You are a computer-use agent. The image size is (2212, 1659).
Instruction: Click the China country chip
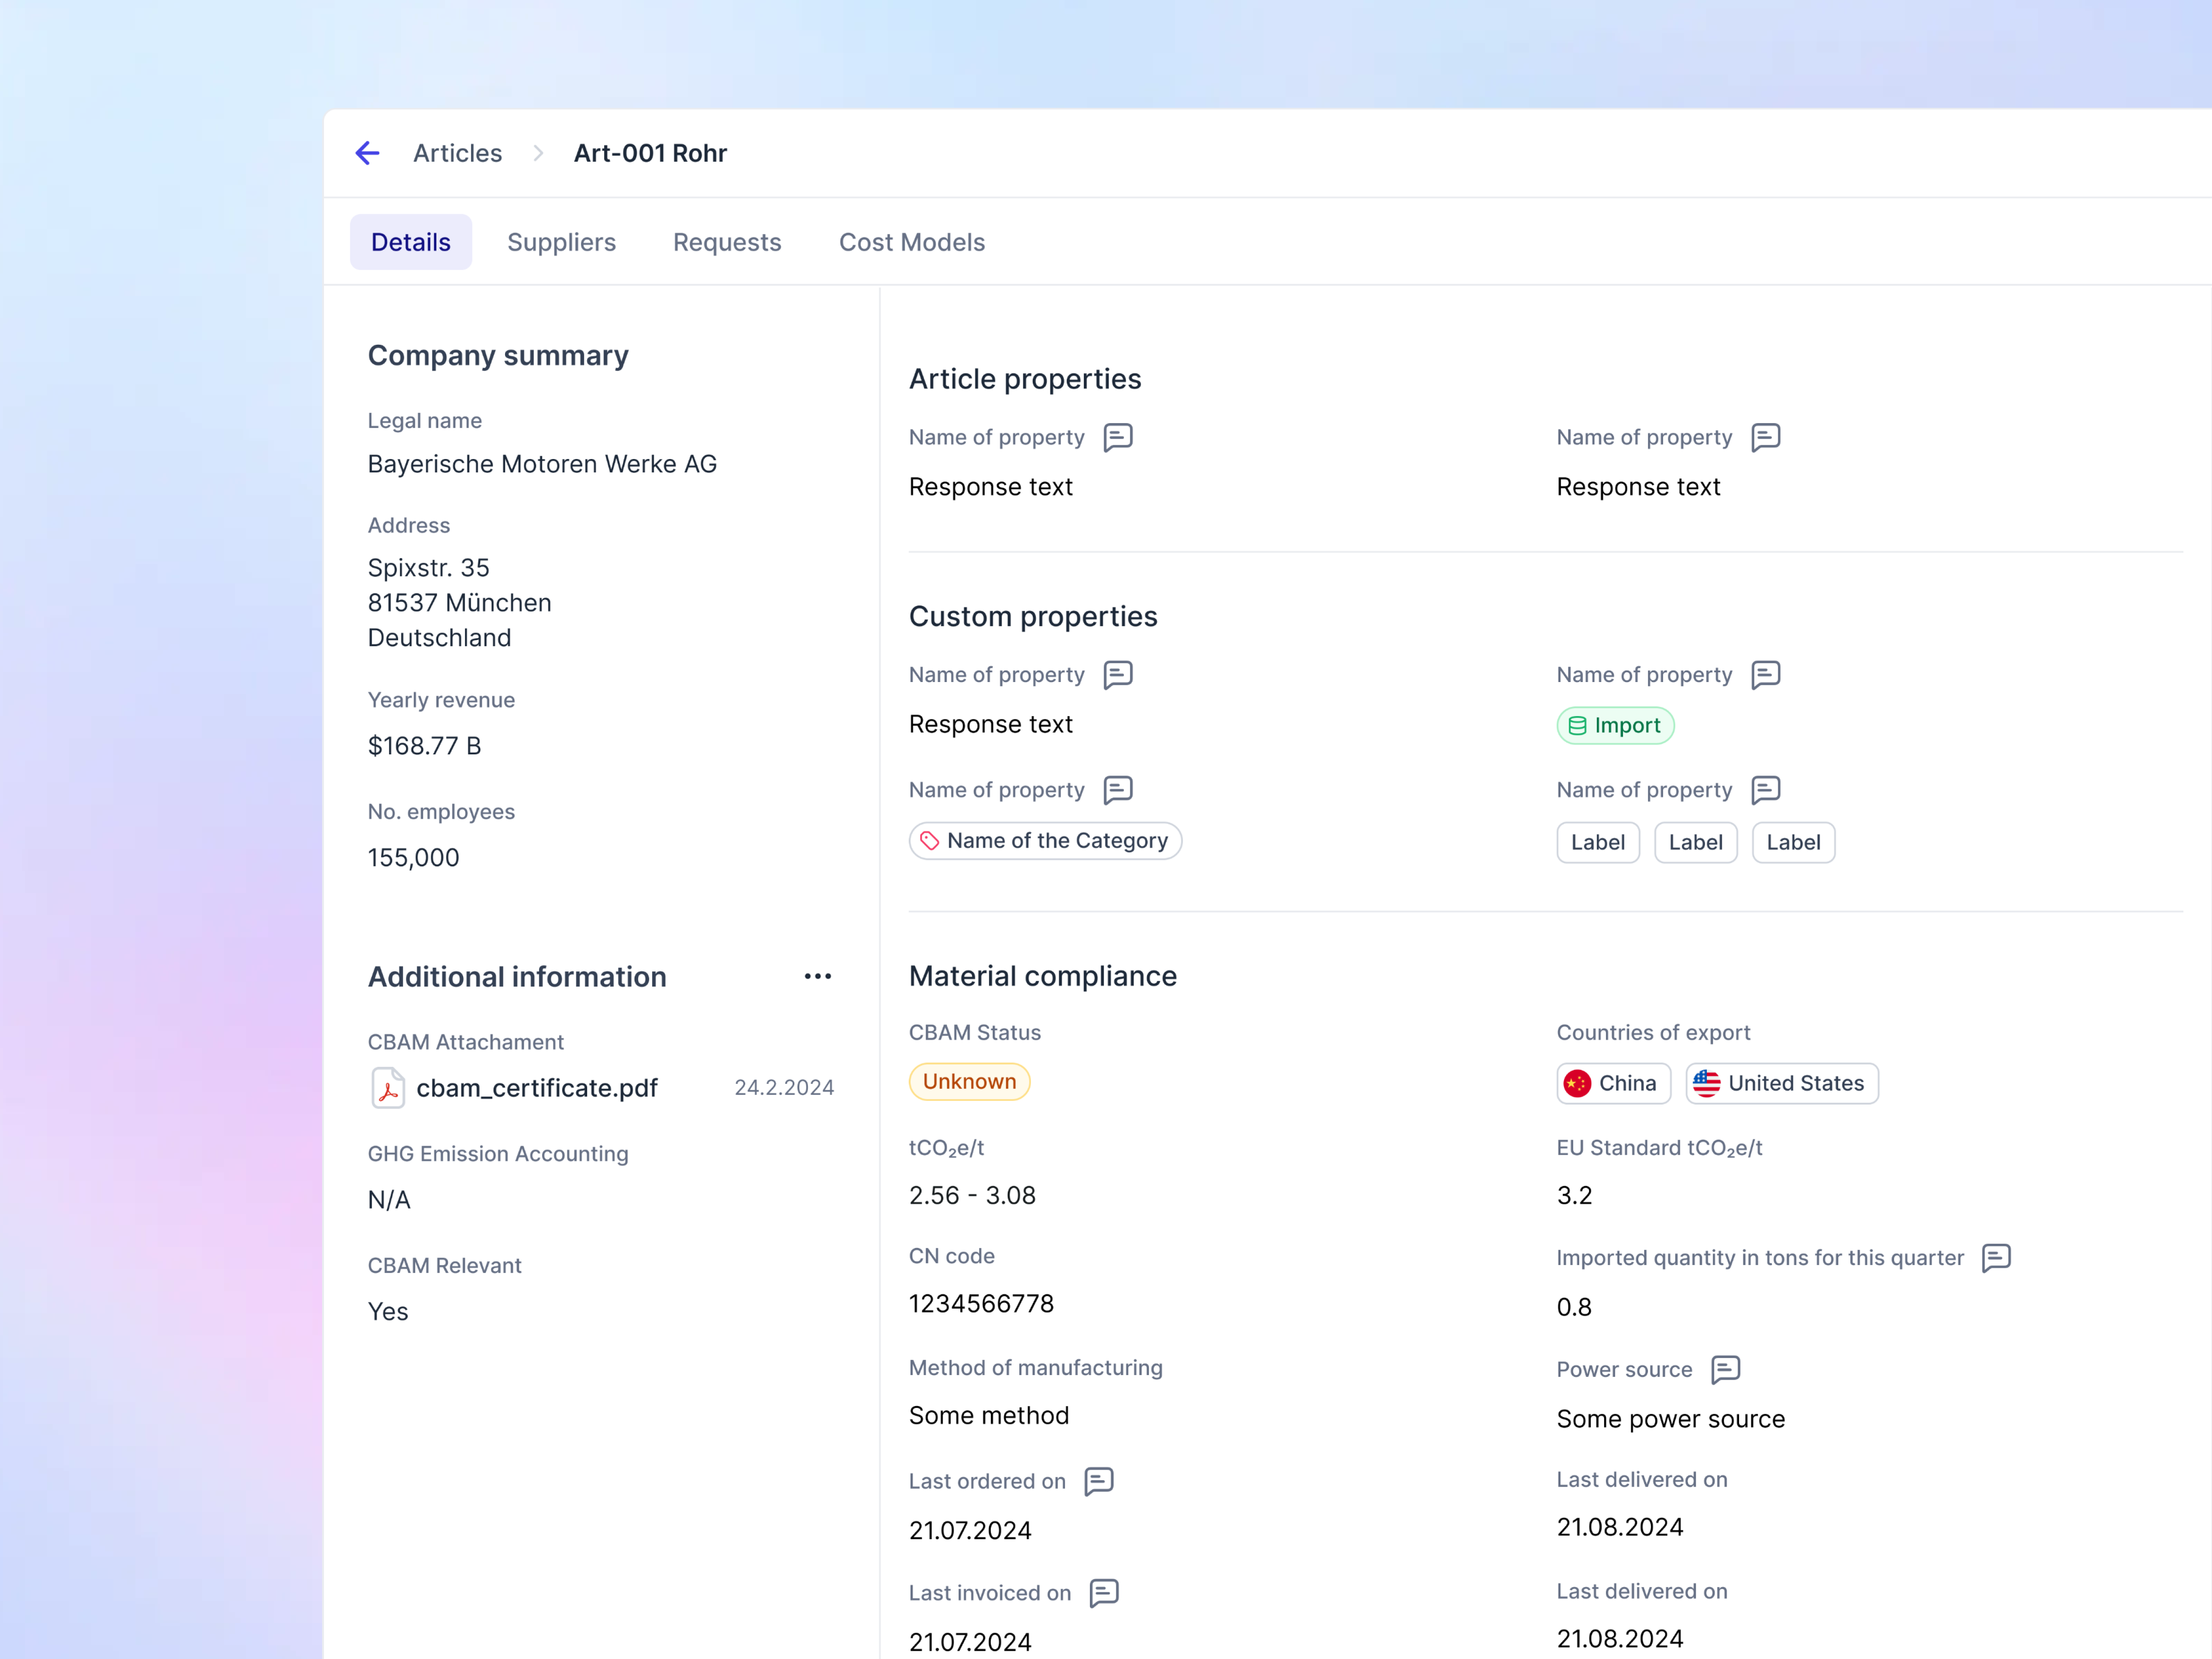point(1613,1083)
